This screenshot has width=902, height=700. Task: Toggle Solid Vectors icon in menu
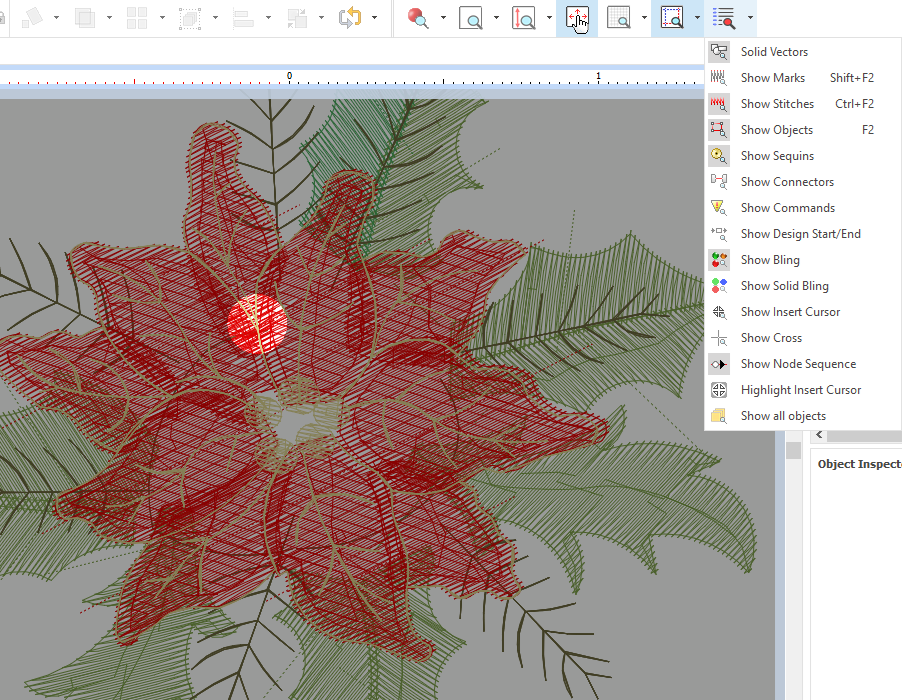719,52
